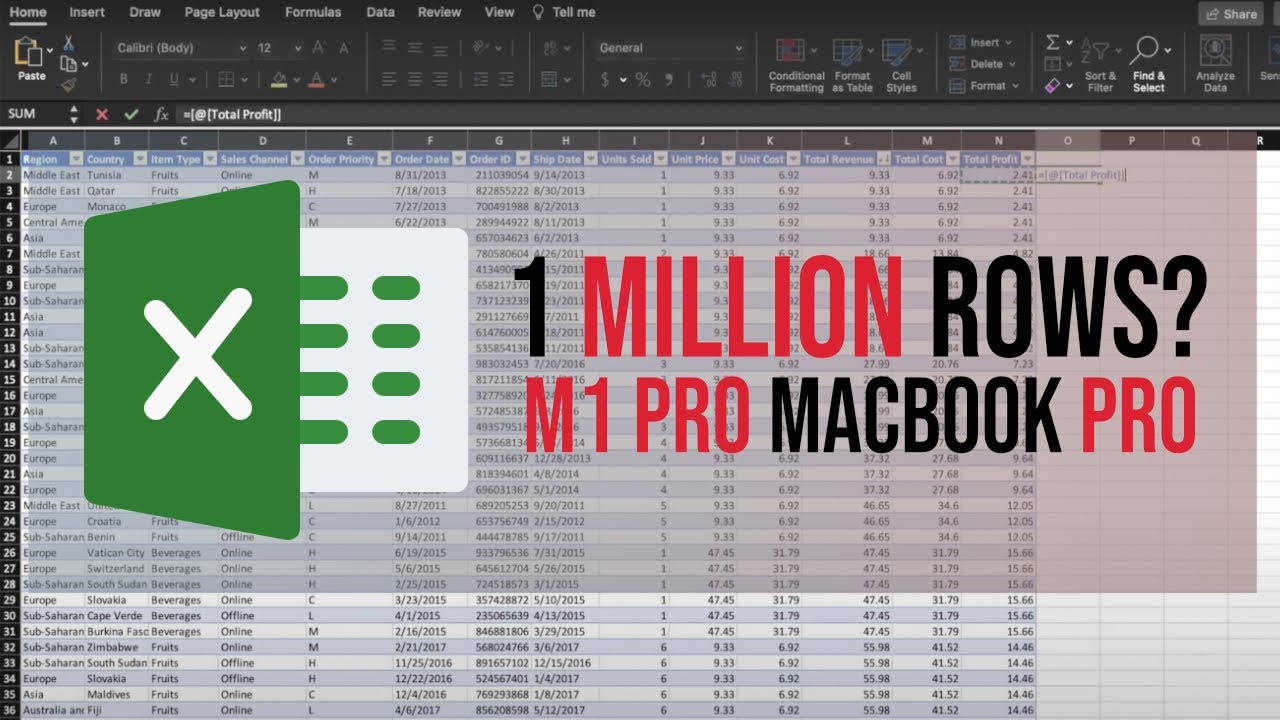Open the Insert Function fx
This screenshot has height=720, width=1280.
coord(161,114)
